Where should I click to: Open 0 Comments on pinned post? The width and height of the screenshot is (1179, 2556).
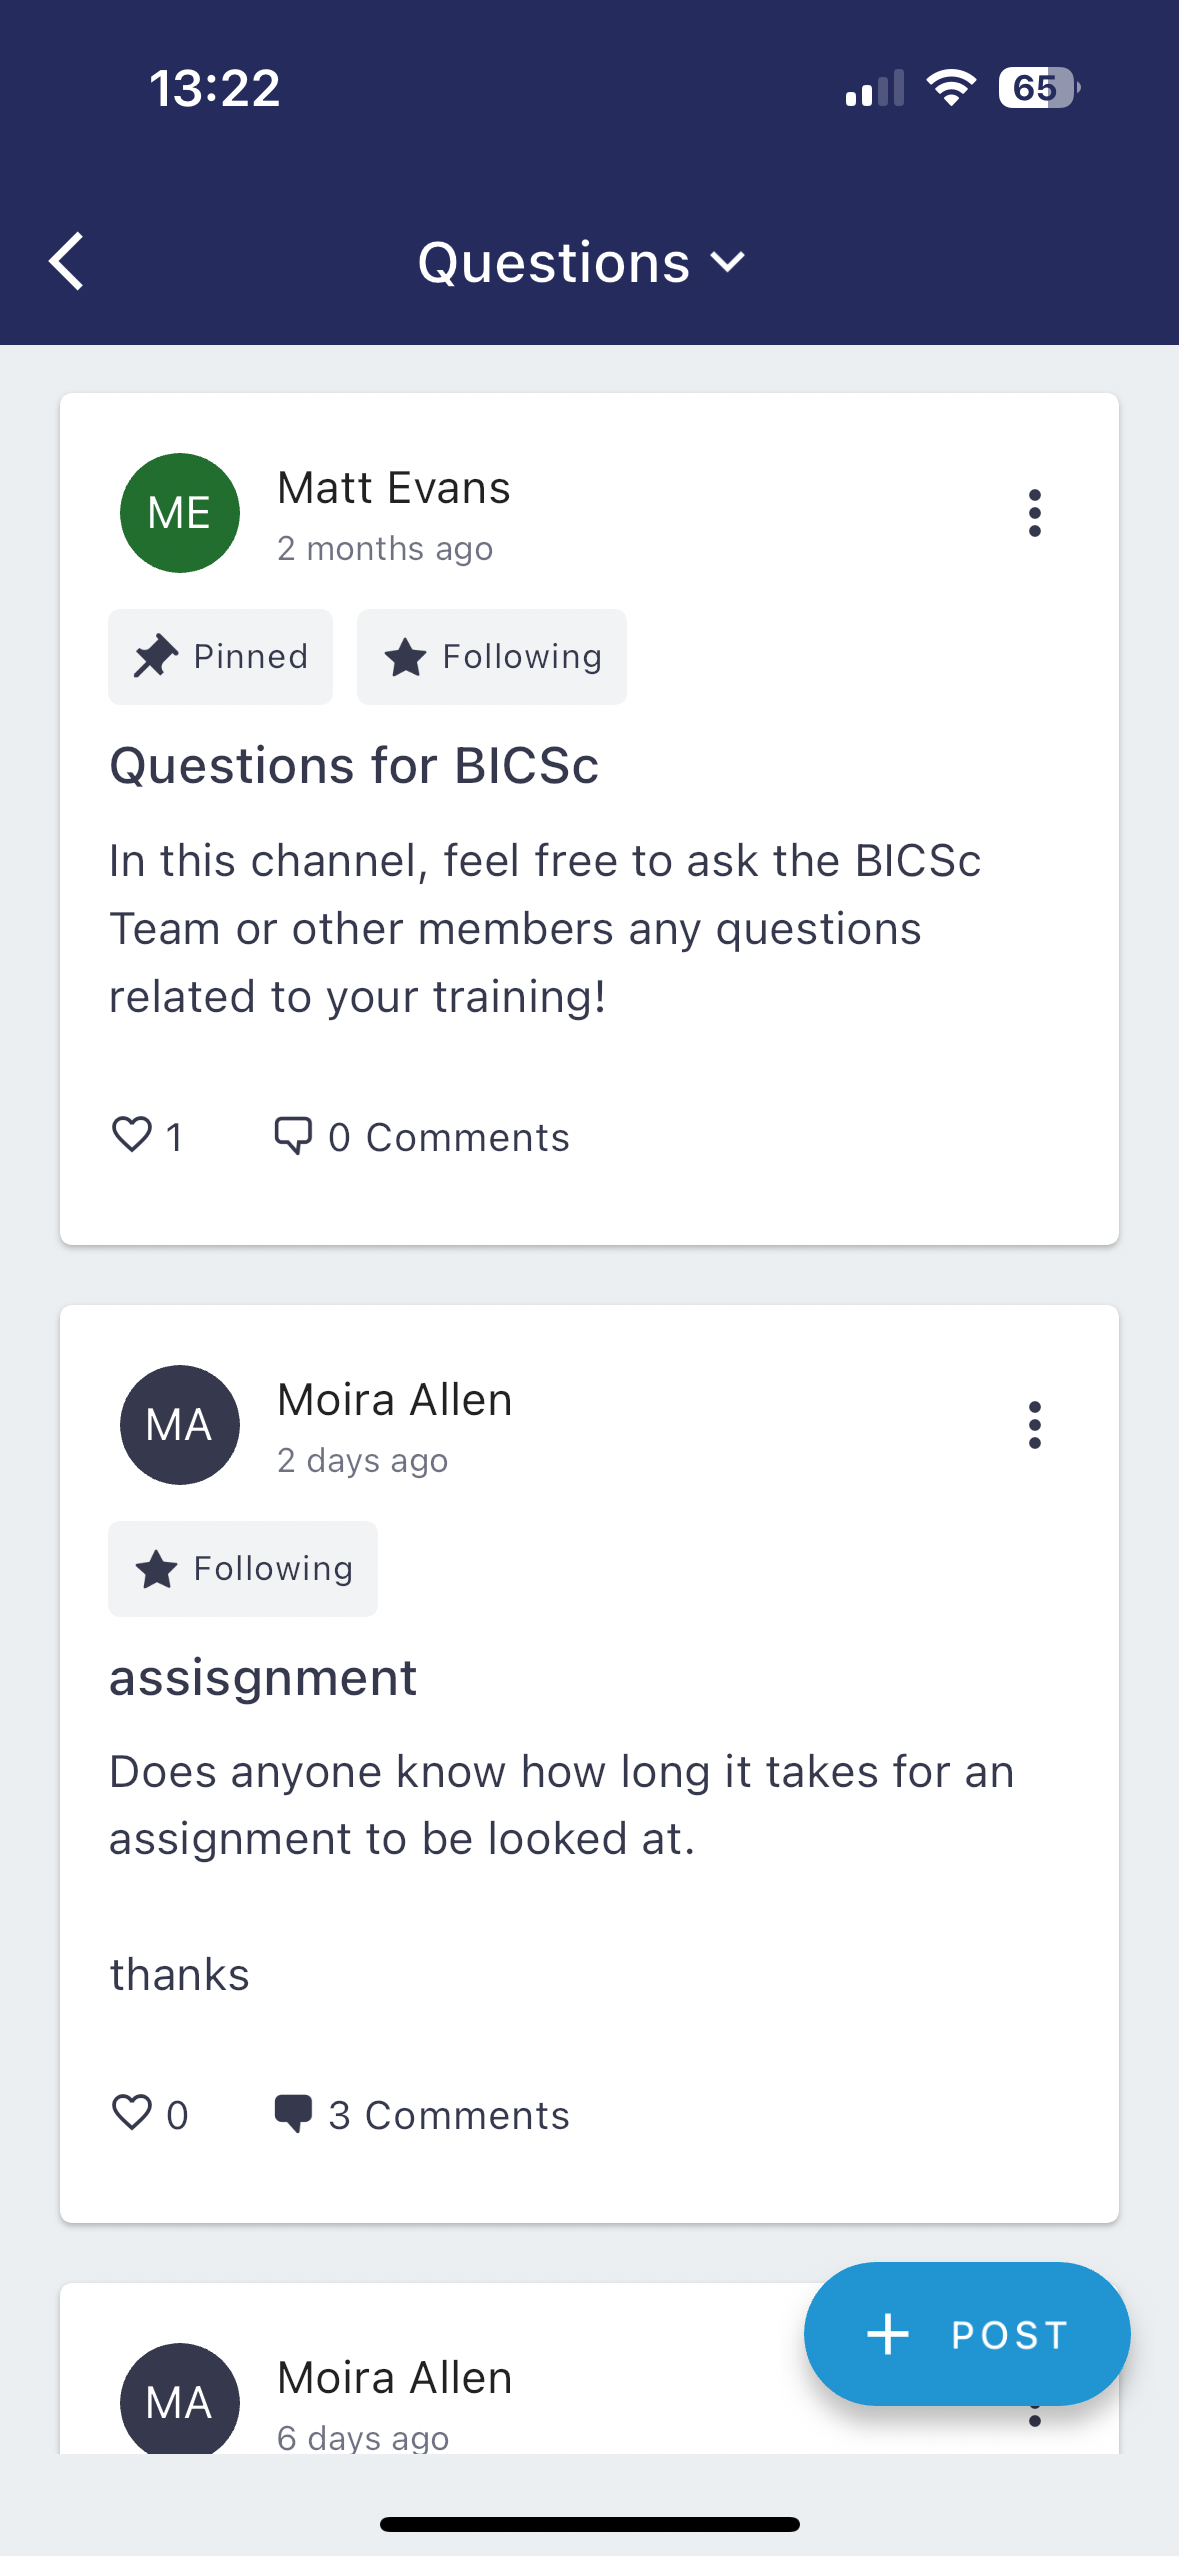(422, 1137)
